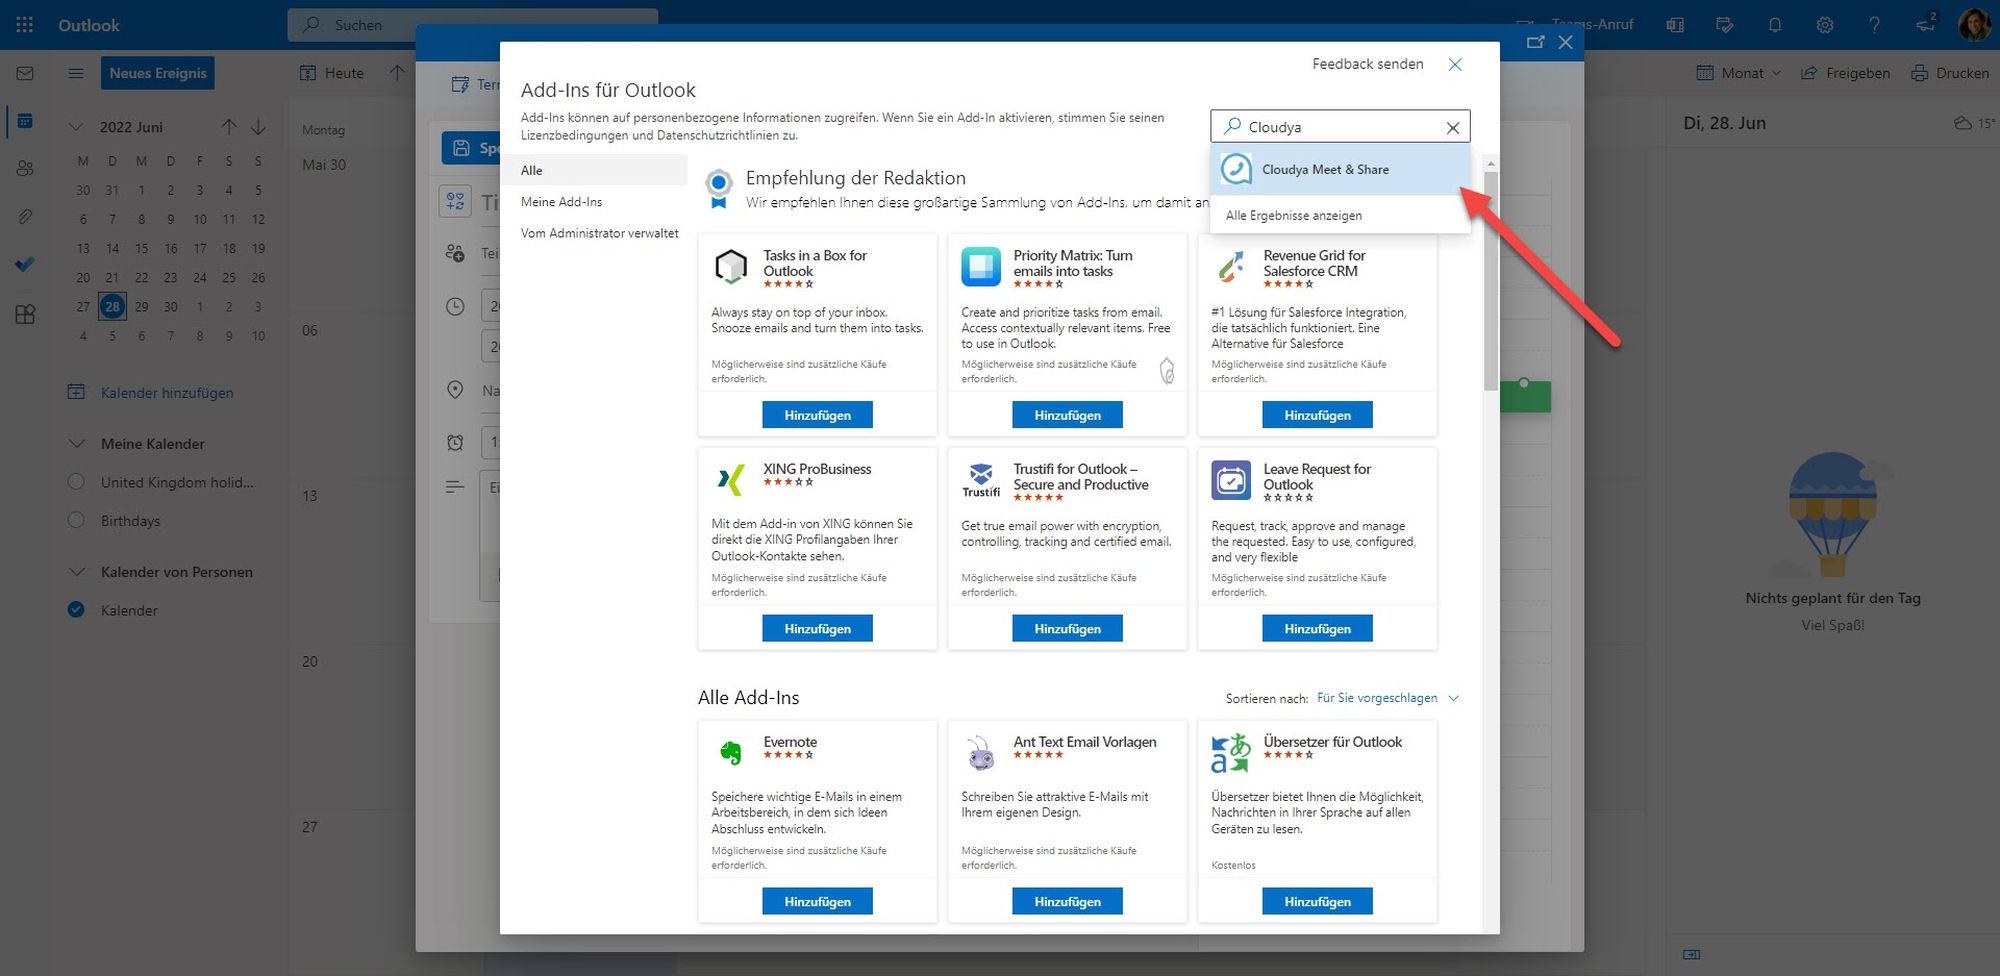Screen dimensions: 2000x976
Task: Clear the Cloudya search text
Action: tap(1453, 127)
